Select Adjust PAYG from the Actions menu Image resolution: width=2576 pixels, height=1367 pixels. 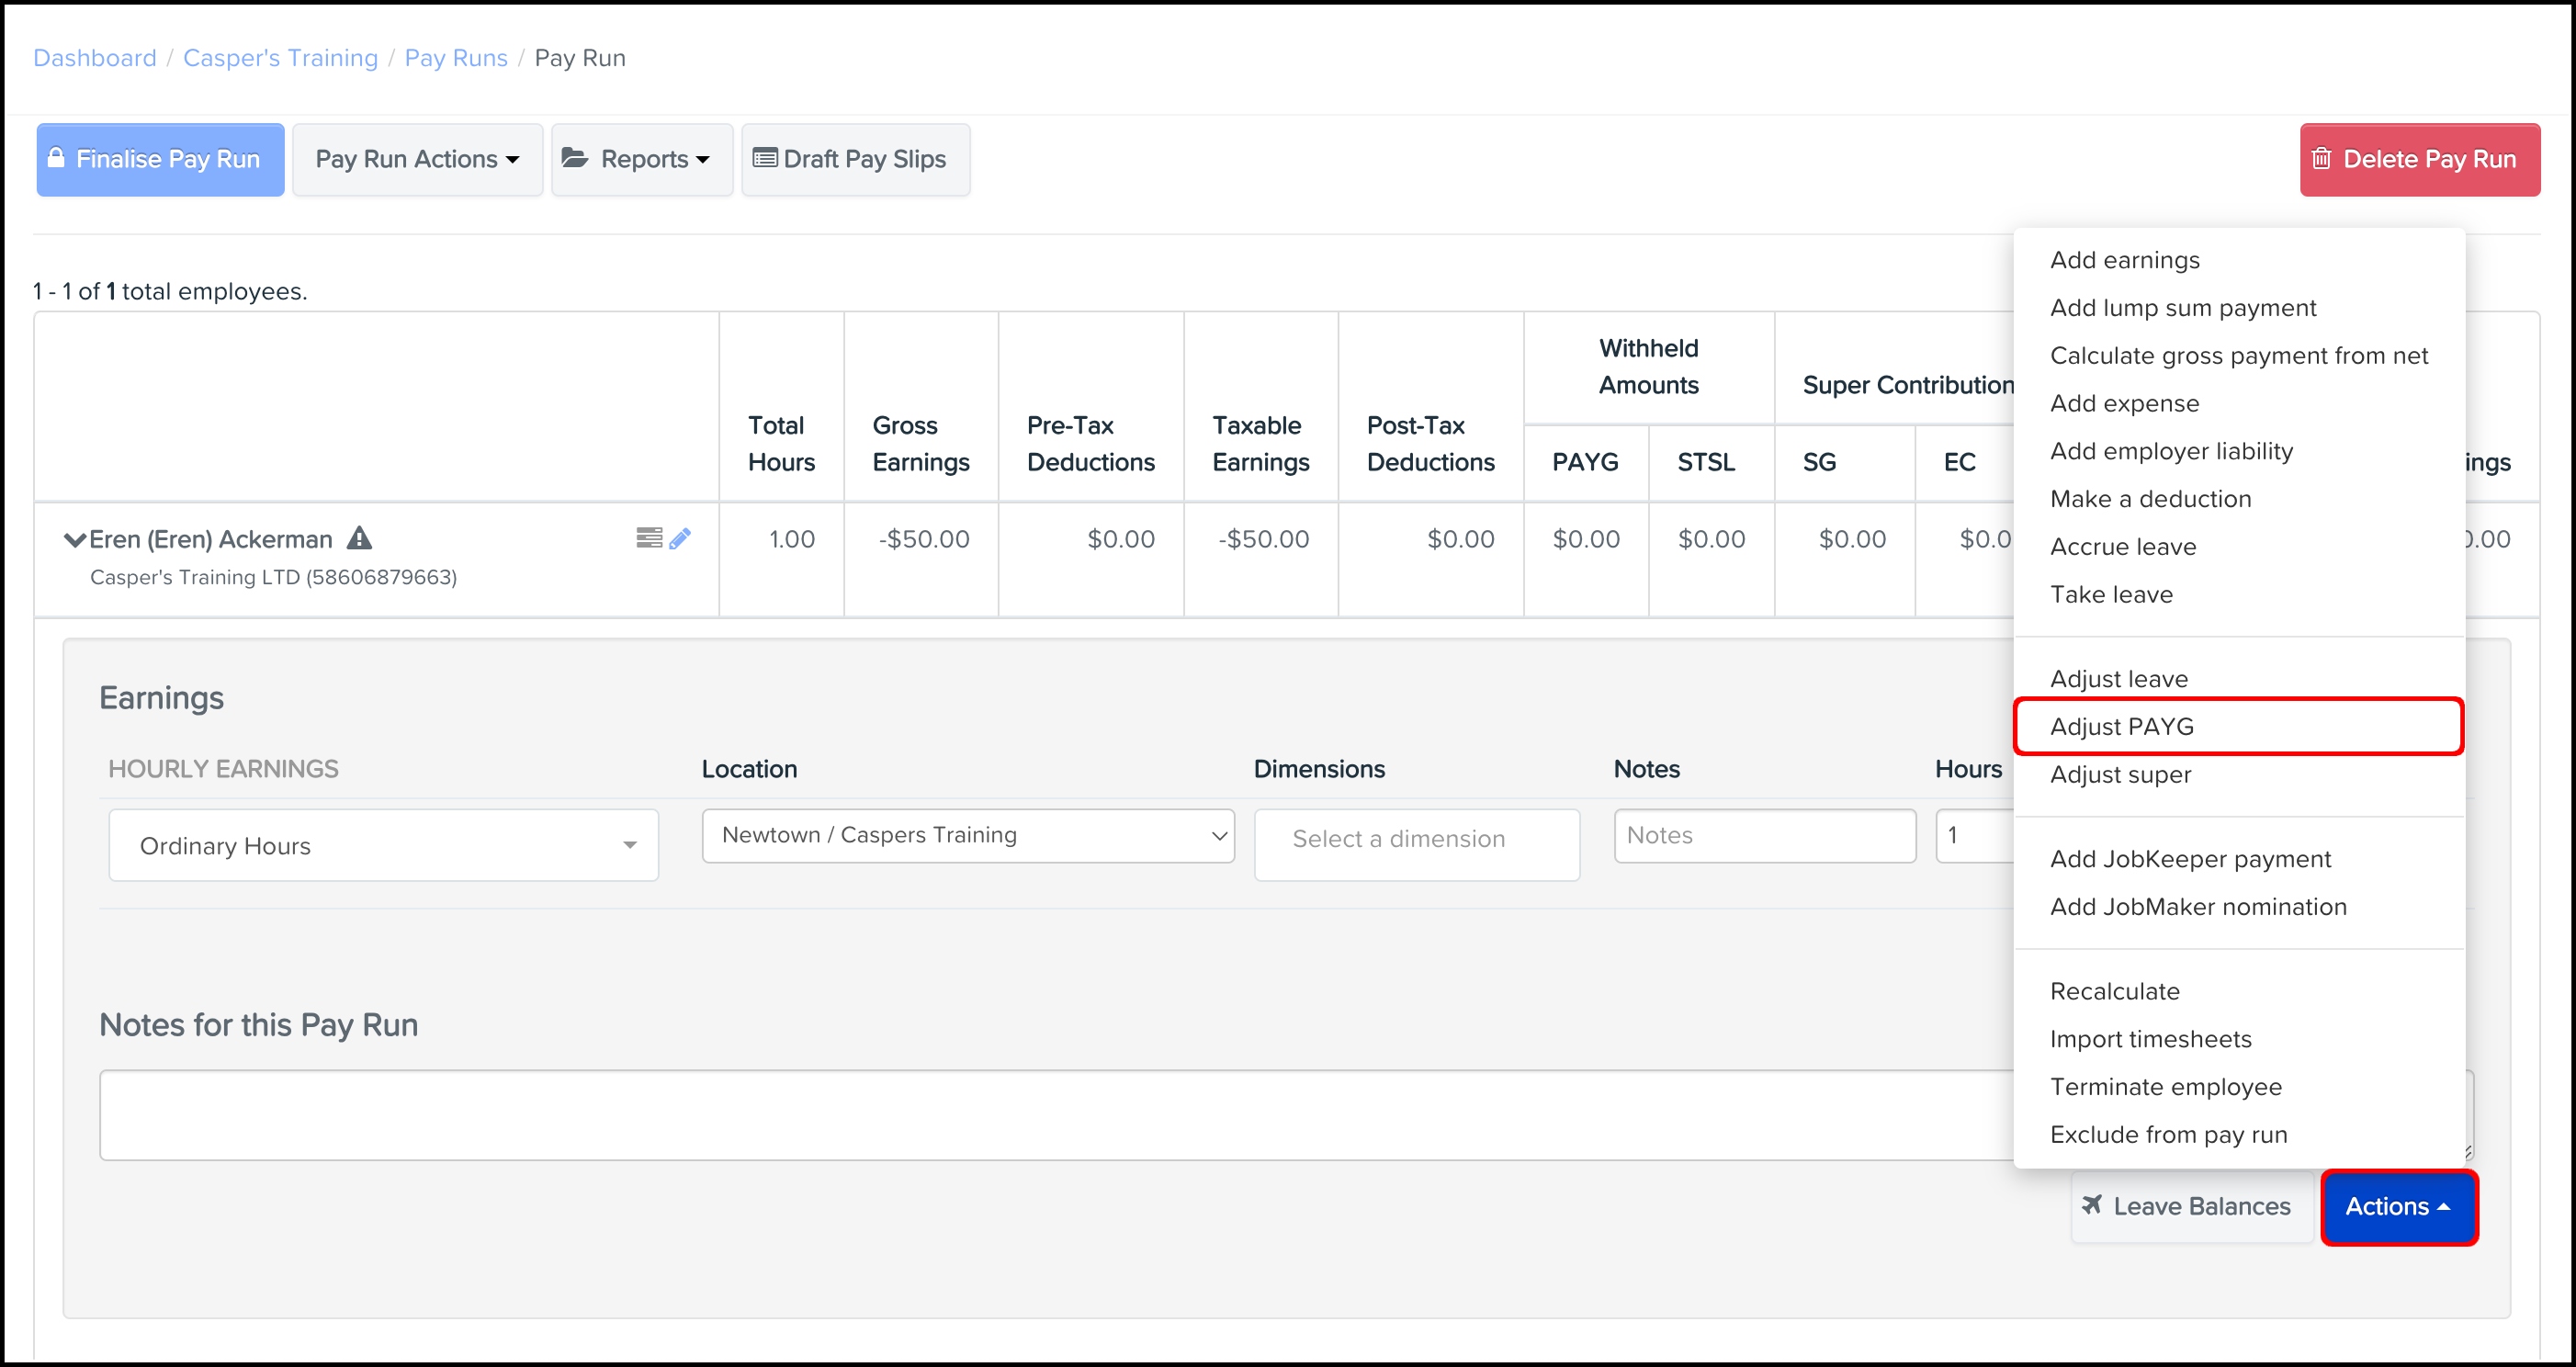point(2121,727)
